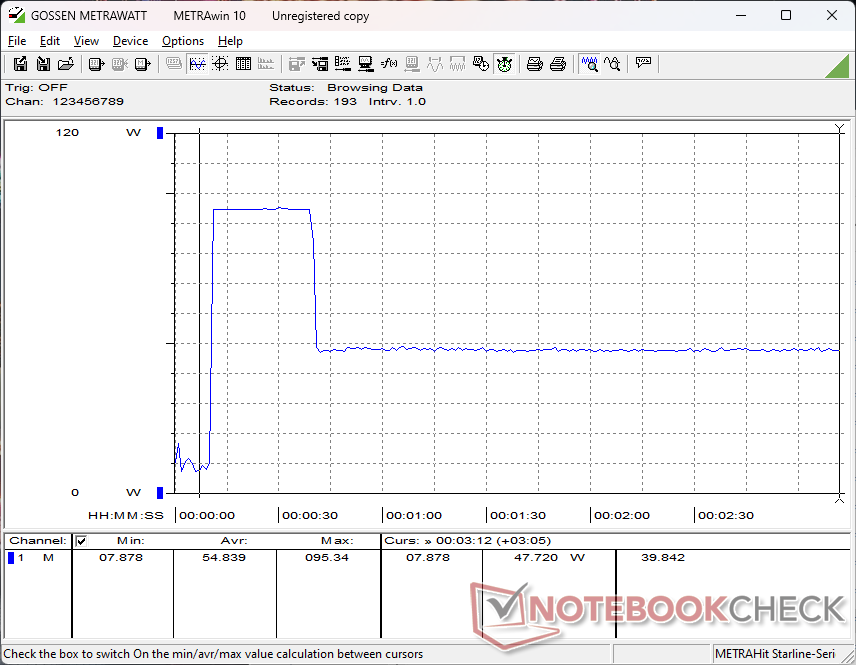Switch to the XY crosshair plot view
This screenshot has height=665, width=856.
click(220, 64)
